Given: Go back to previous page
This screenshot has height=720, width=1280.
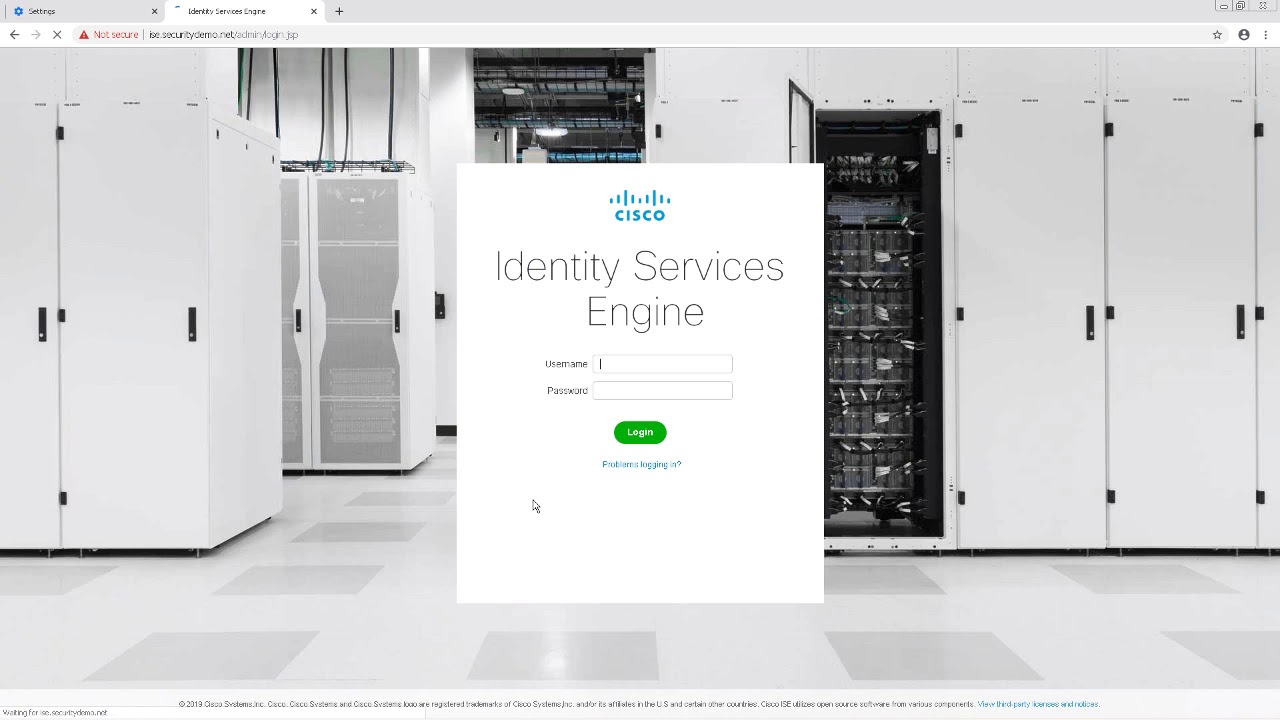Looking at the screenshot, I should (x=14, y=34).
